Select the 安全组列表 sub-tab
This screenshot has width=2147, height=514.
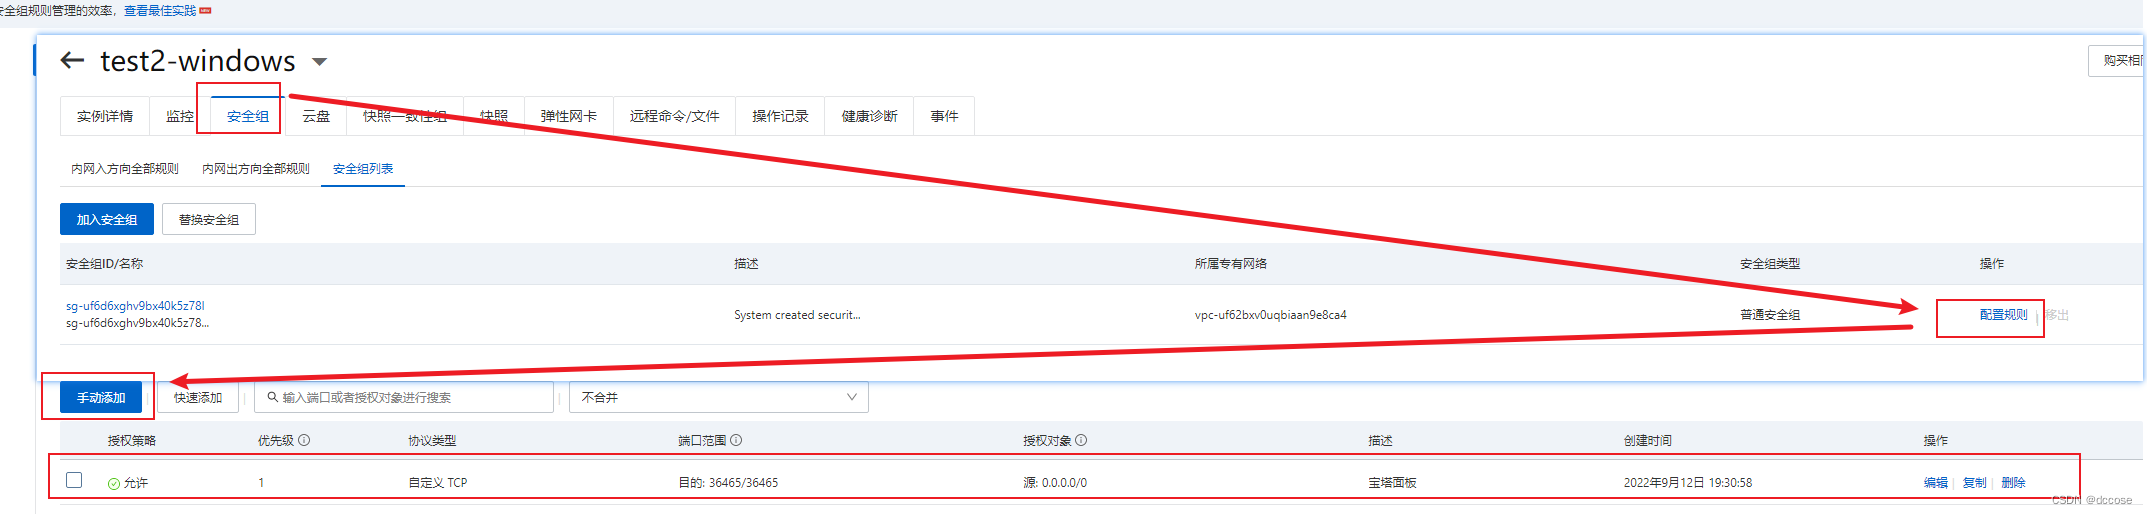click(363, 169)
